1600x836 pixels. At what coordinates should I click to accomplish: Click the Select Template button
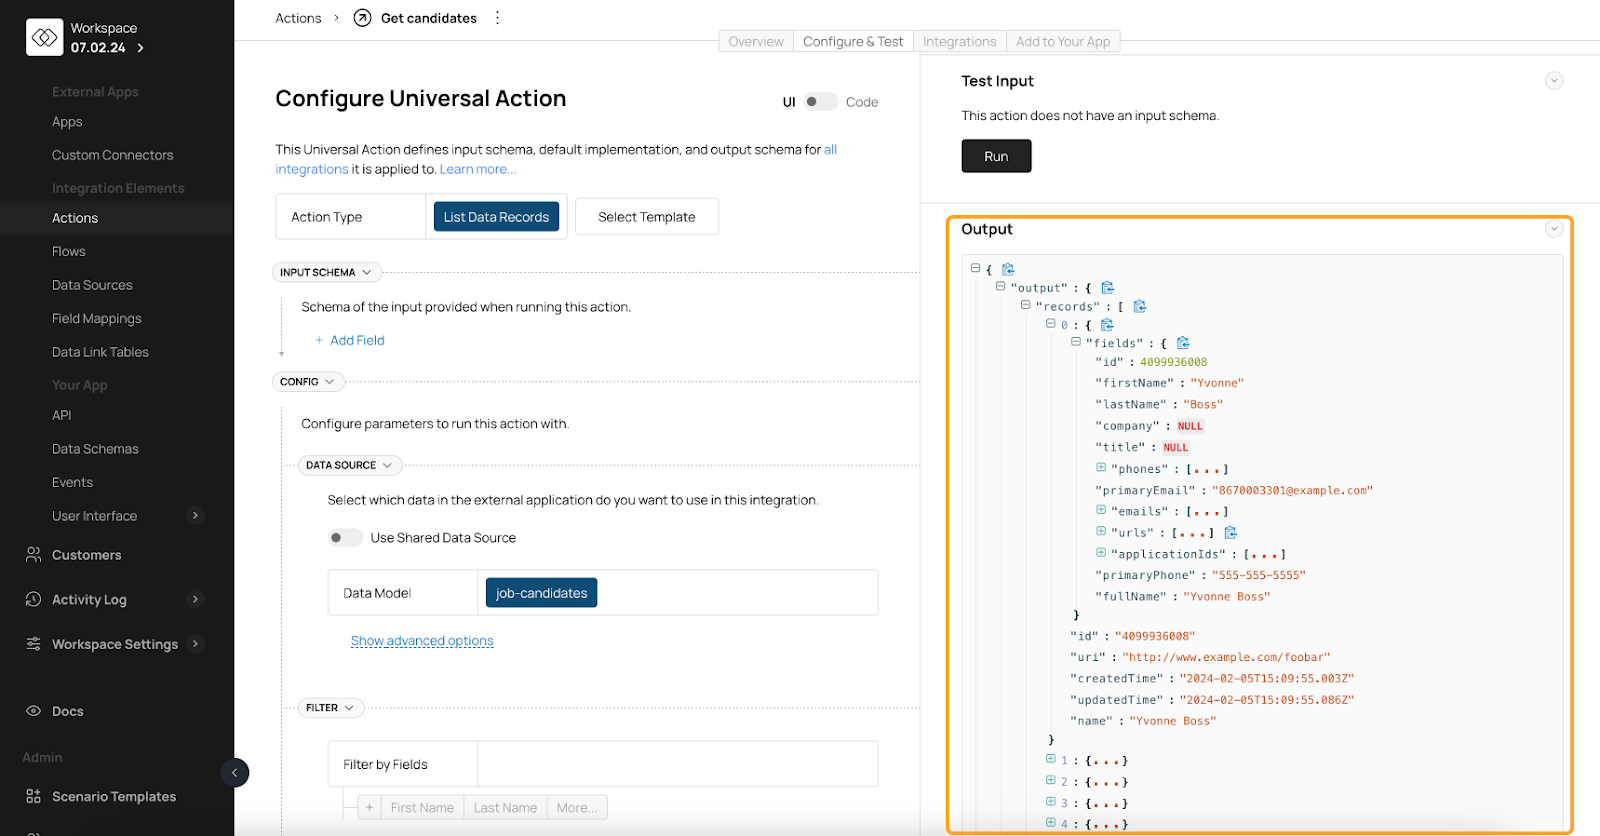pyautogui.click(x=646, y=216)
